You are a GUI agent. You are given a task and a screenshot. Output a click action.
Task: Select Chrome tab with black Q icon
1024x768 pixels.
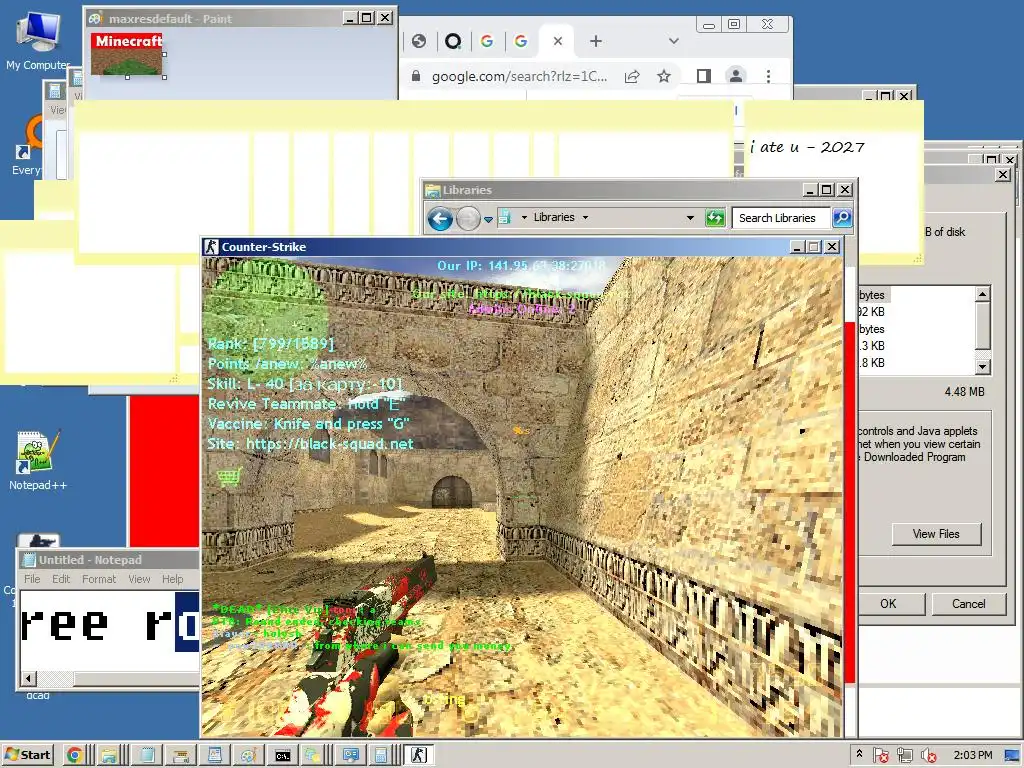pos(453,41)
